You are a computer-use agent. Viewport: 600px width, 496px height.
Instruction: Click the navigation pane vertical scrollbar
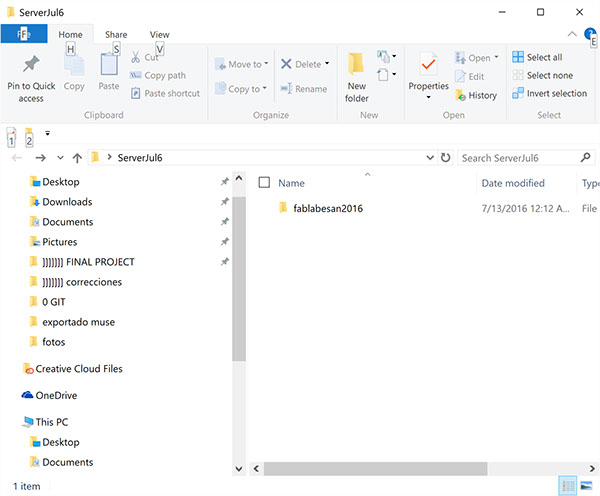click(x=239, y=278)
